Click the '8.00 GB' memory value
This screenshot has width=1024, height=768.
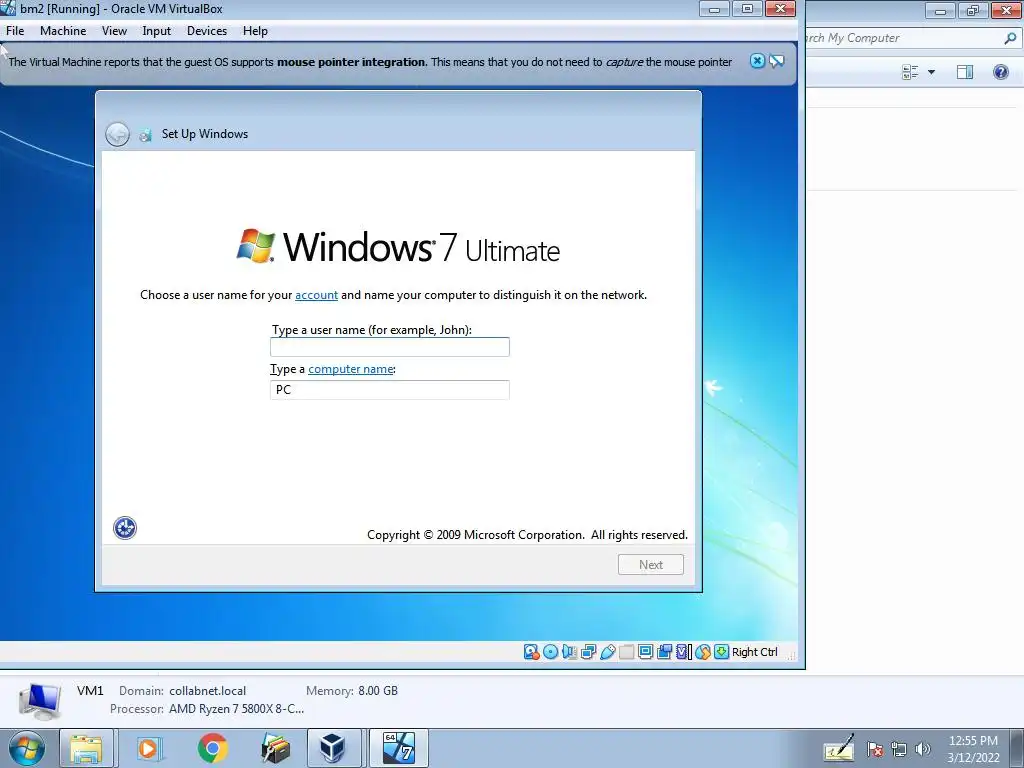[377, 690]
